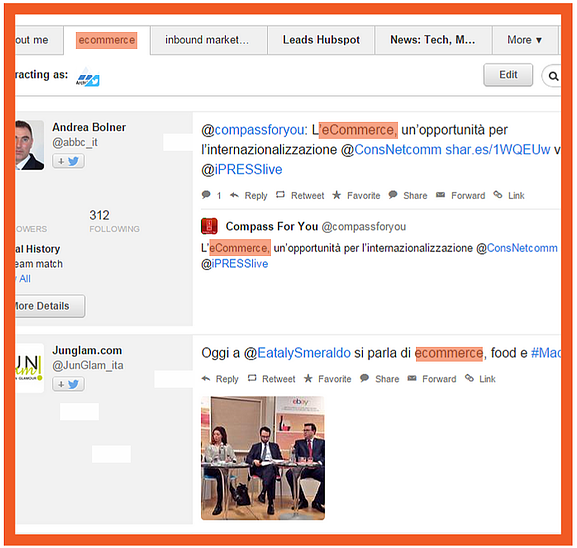The height and width of the screenshot is (548, 577).
Task: Open @ConsNetcomm mention in Andrea's tweet
Action: (391, 150)
